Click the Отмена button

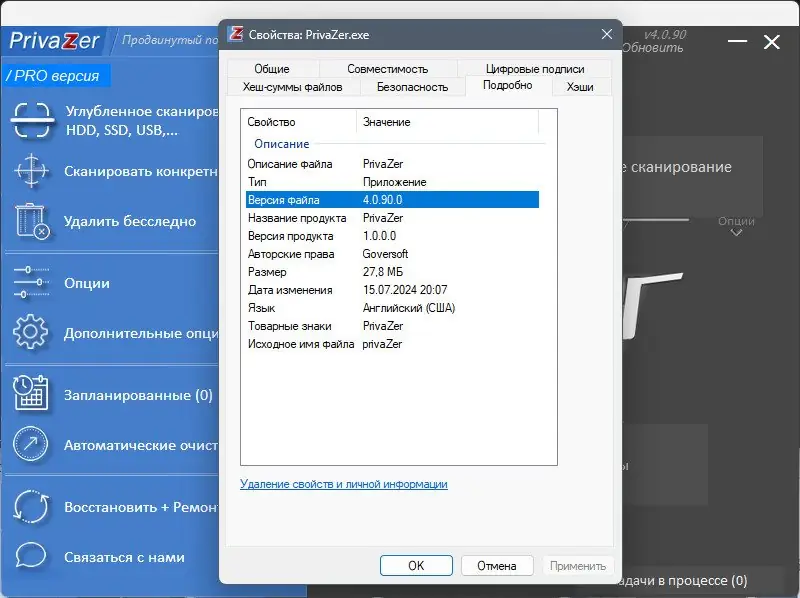pyautogui.click(x=497, y=565)
